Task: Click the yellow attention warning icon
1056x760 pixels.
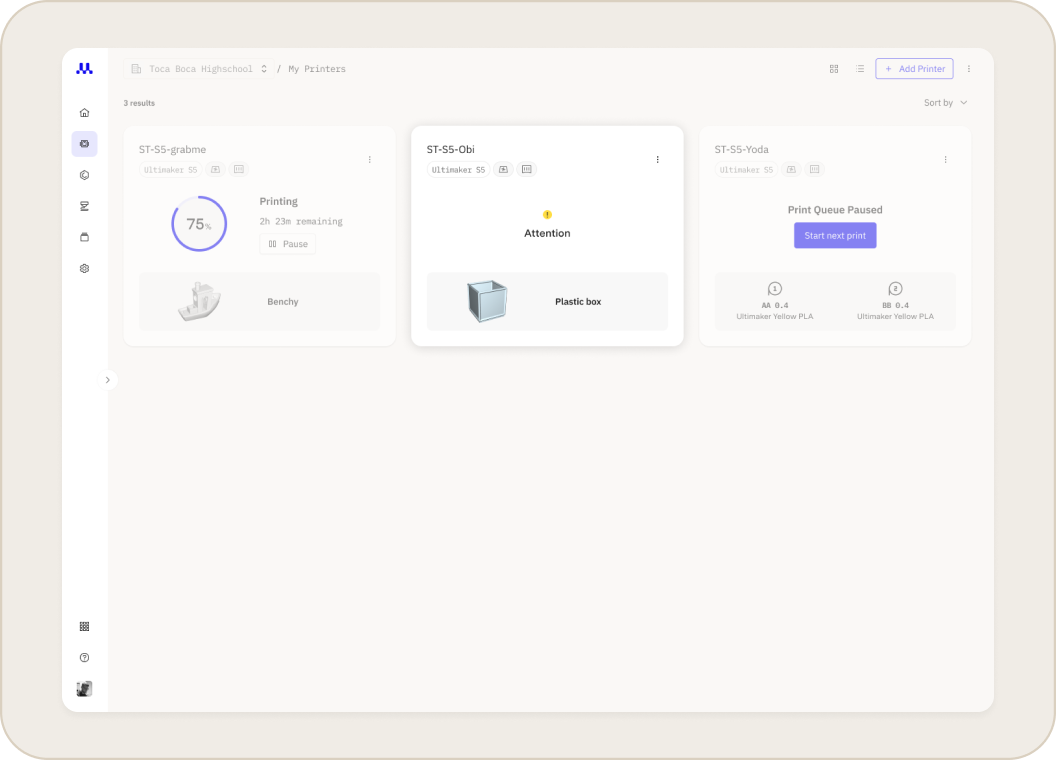Action: tap(547, 215)
